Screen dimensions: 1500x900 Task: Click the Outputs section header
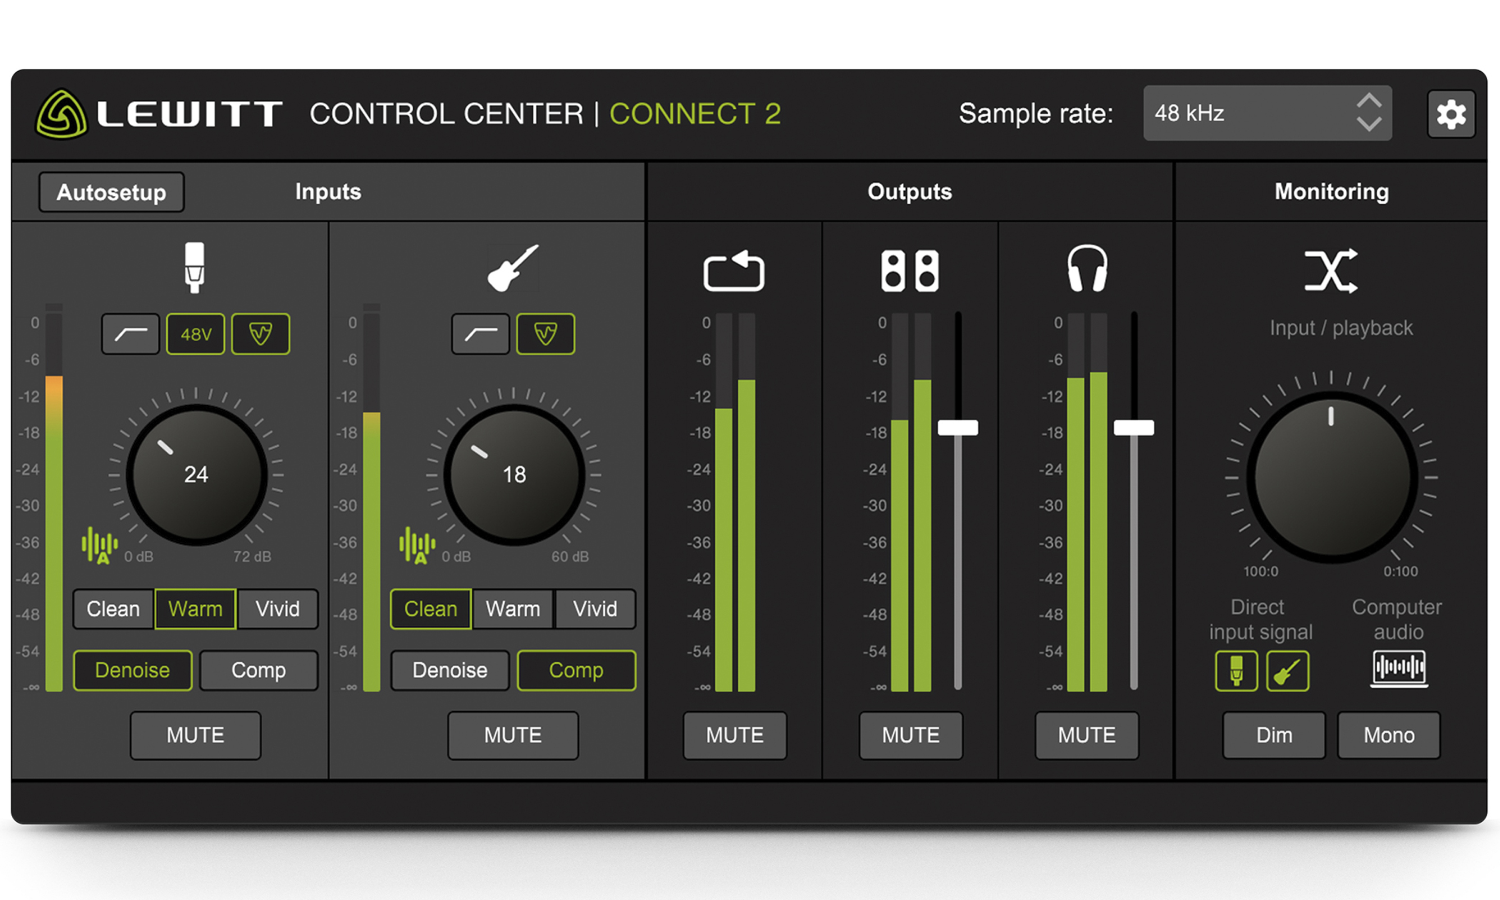910,192
